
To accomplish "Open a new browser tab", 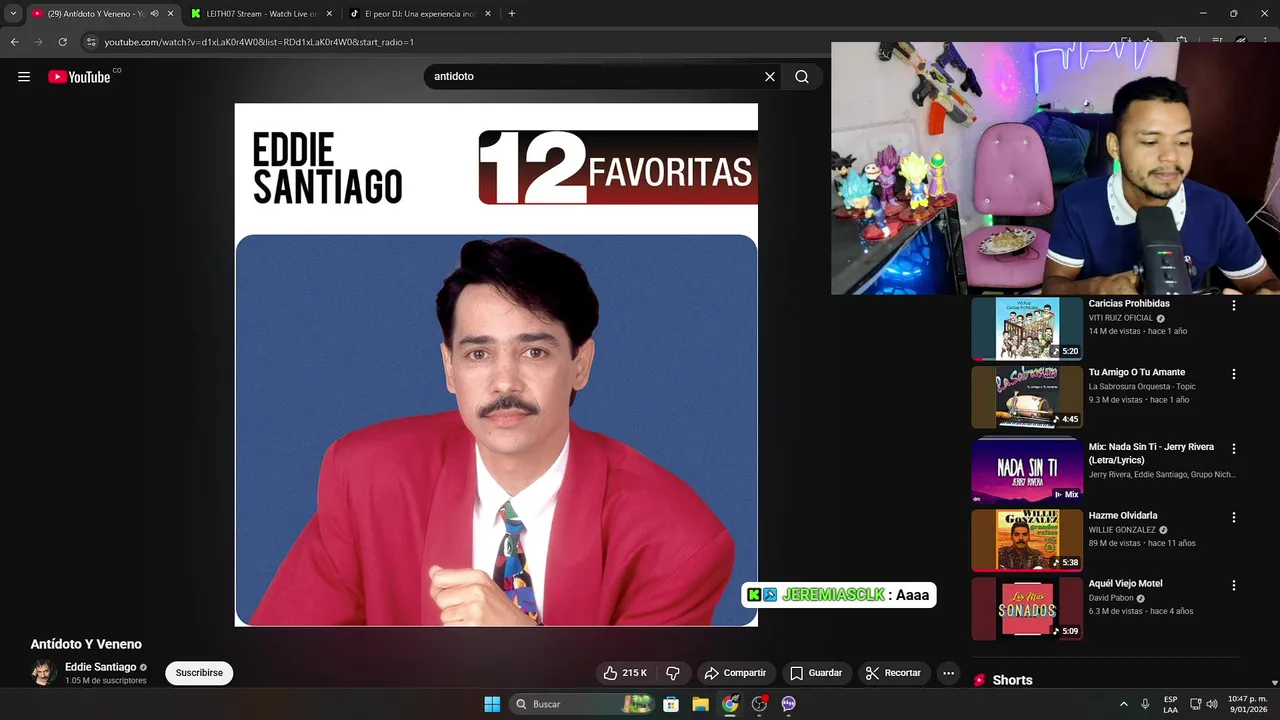I will (x=512, y=14).
